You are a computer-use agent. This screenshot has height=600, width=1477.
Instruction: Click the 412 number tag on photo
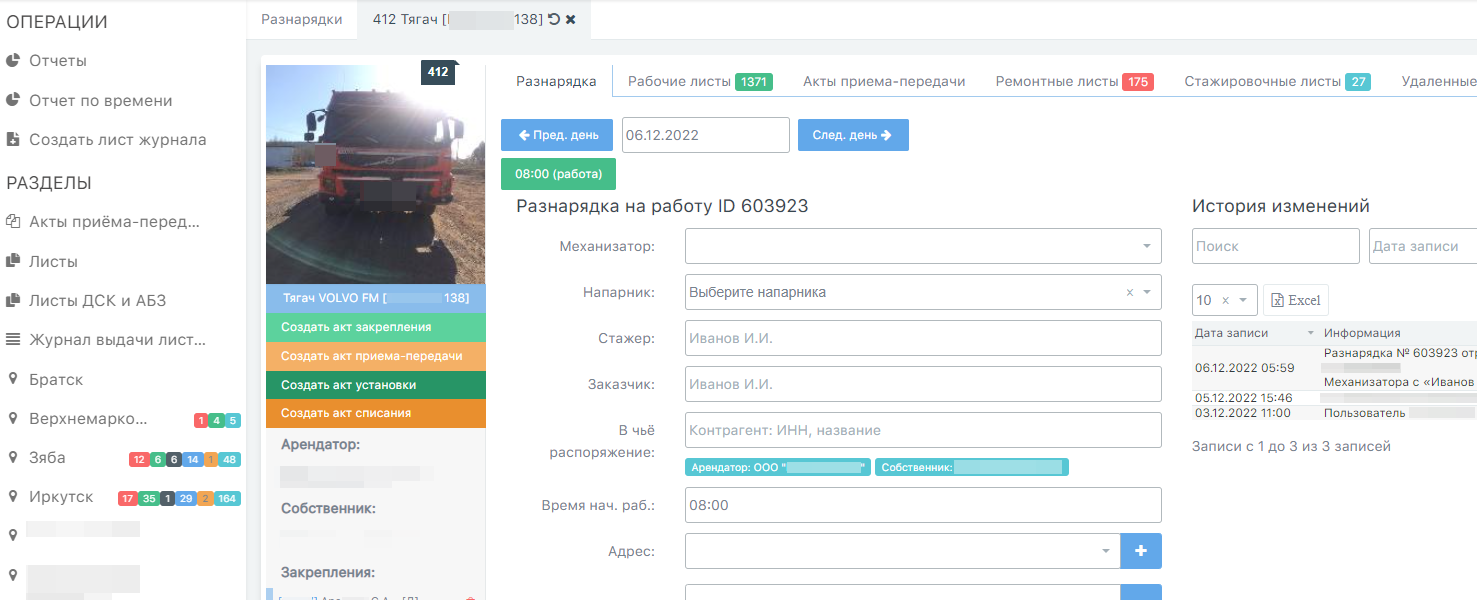click(438, 72)
